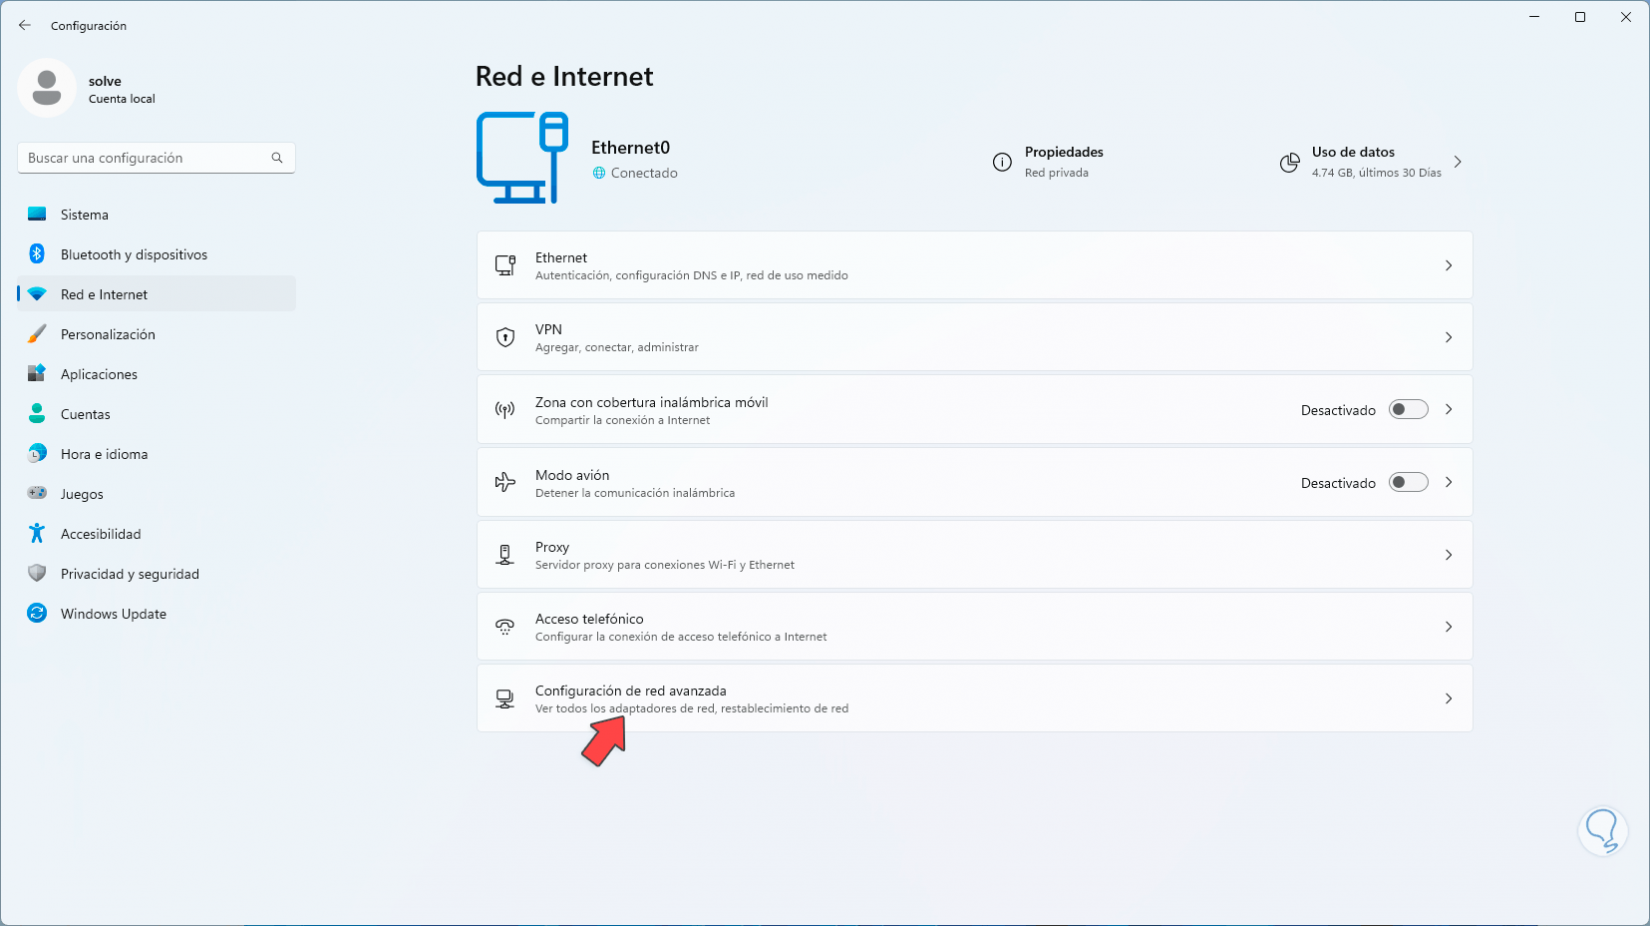Open Juegos in the sidebar

click(x=156, y=494)
